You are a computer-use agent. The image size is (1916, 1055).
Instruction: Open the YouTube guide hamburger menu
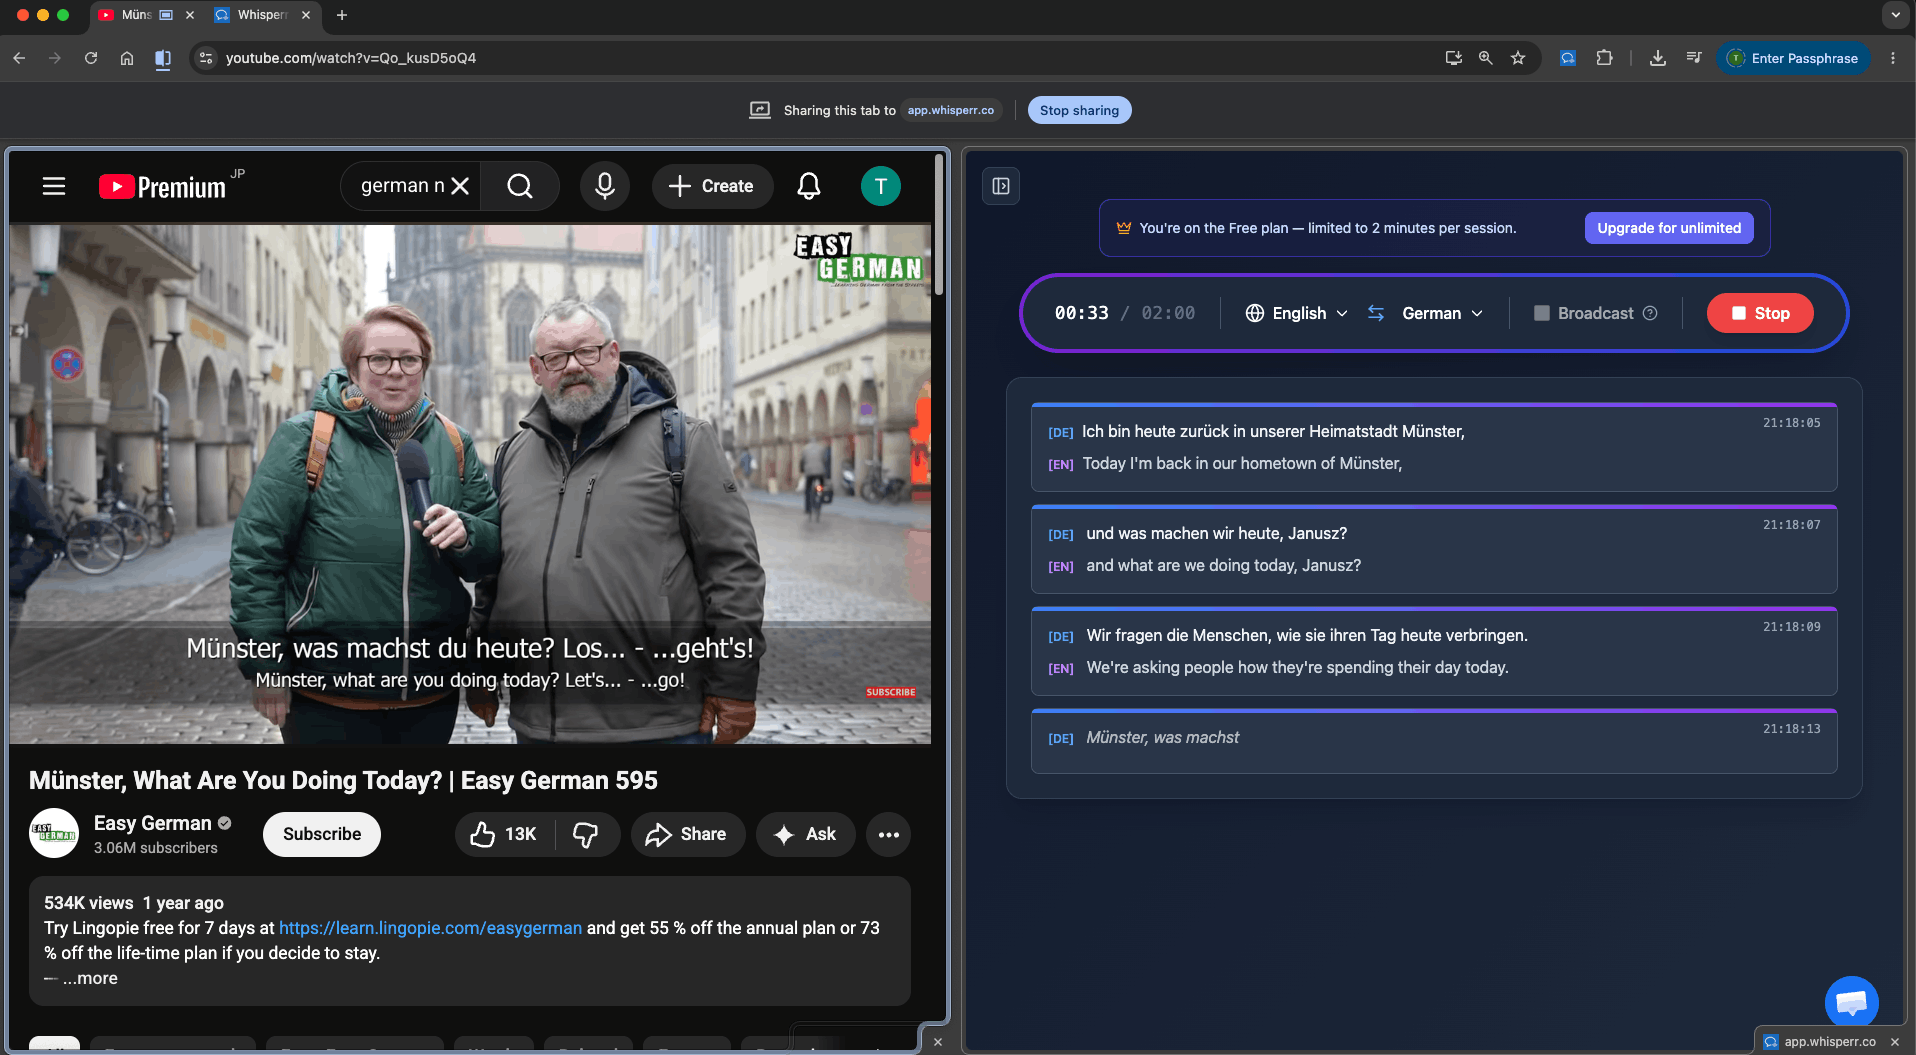click(x=54, y=186)
